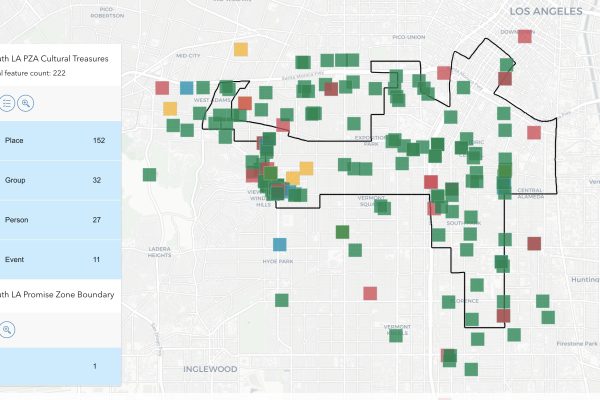
Task: Click the zoom-to icon under Promise Zone Boundary
Action: pos(7,330)
